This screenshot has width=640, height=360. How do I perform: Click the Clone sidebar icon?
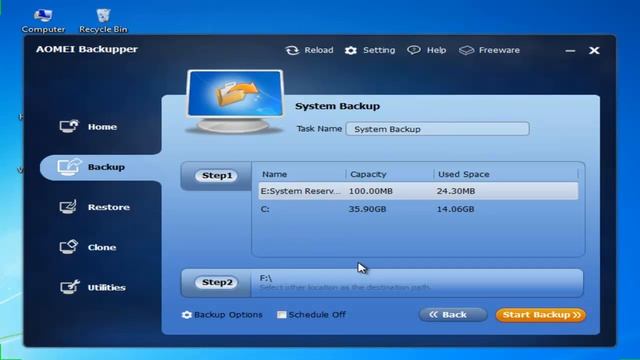click(69, 247)
